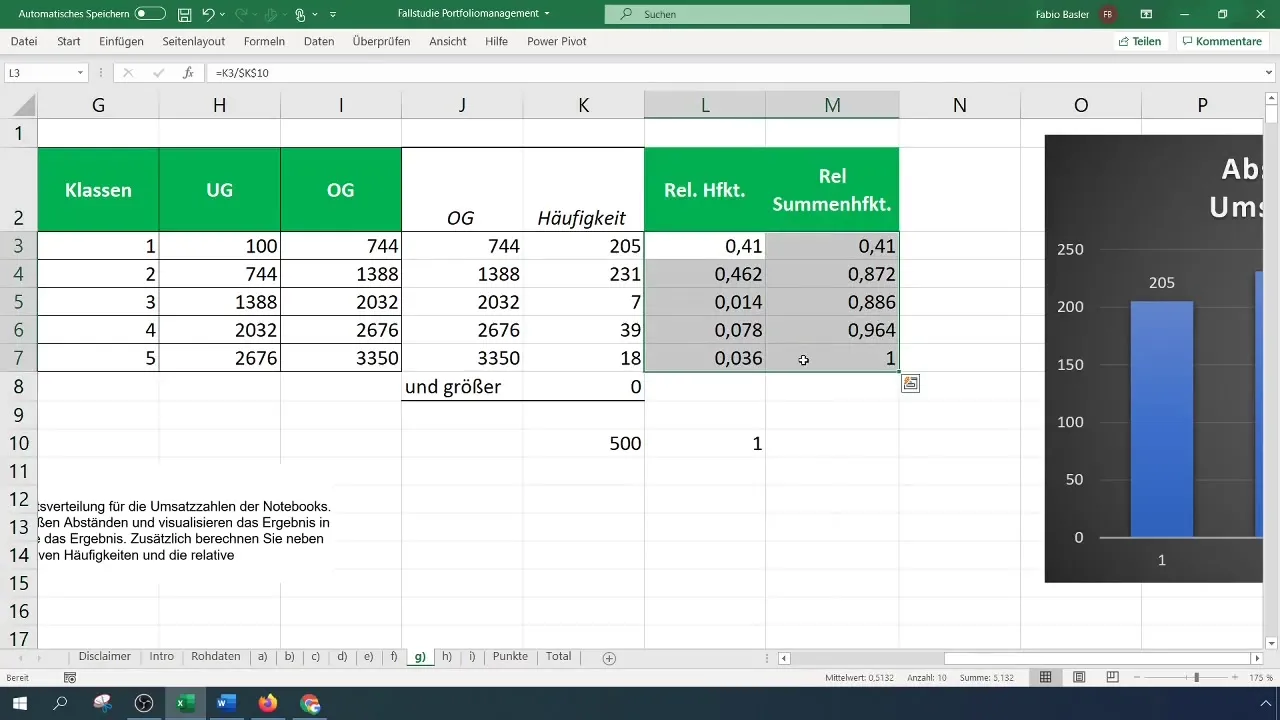
Task: Open the Fallstudie Portfoliomanagement title dropdown
Action: click(547, 14)
